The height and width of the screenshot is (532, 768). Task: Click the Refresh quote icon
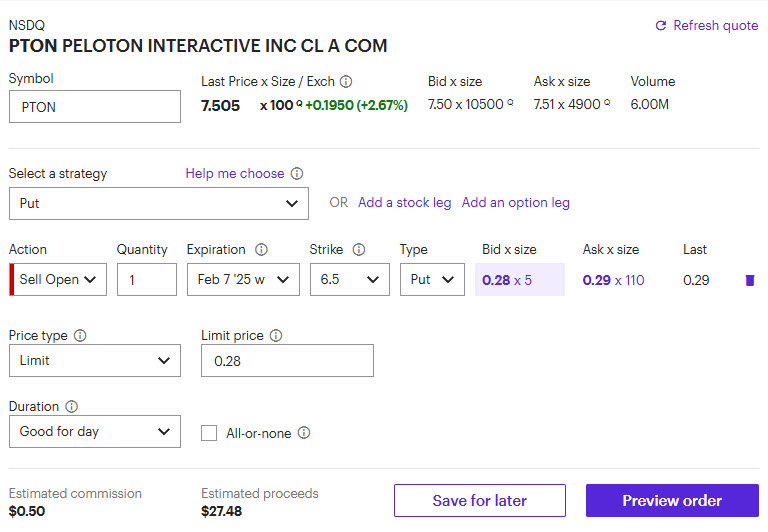point(660,26)
